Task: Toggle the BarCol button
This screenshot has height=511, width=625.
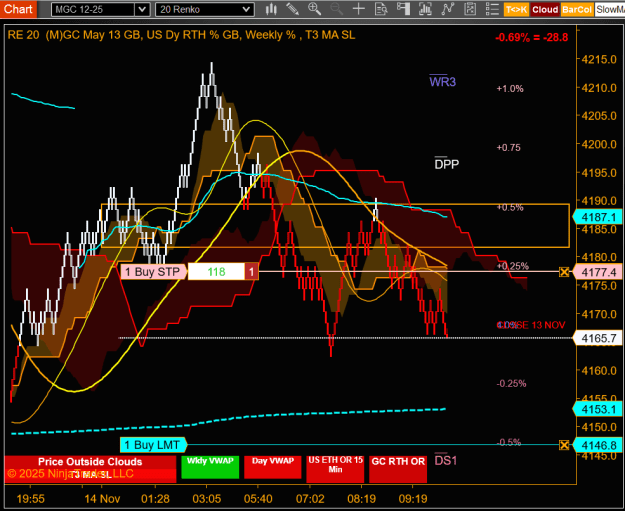Action: (x=577, y=9)
